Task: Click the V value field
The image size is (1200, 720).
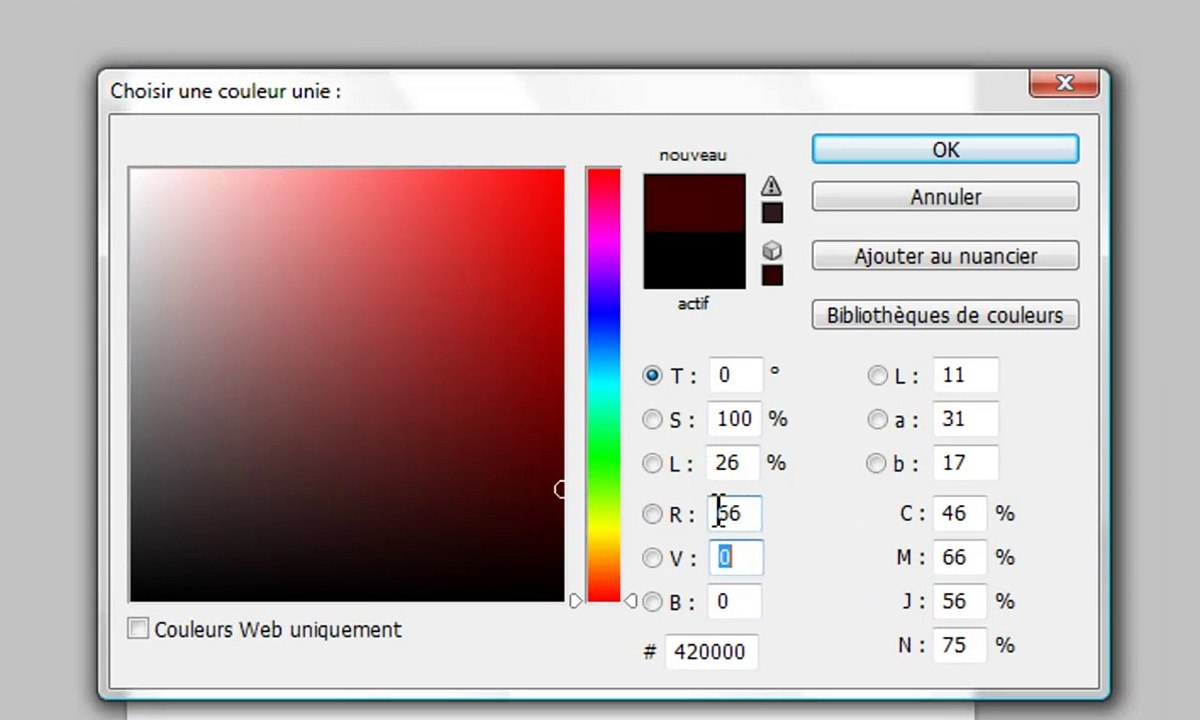Action: pos(736,558)
